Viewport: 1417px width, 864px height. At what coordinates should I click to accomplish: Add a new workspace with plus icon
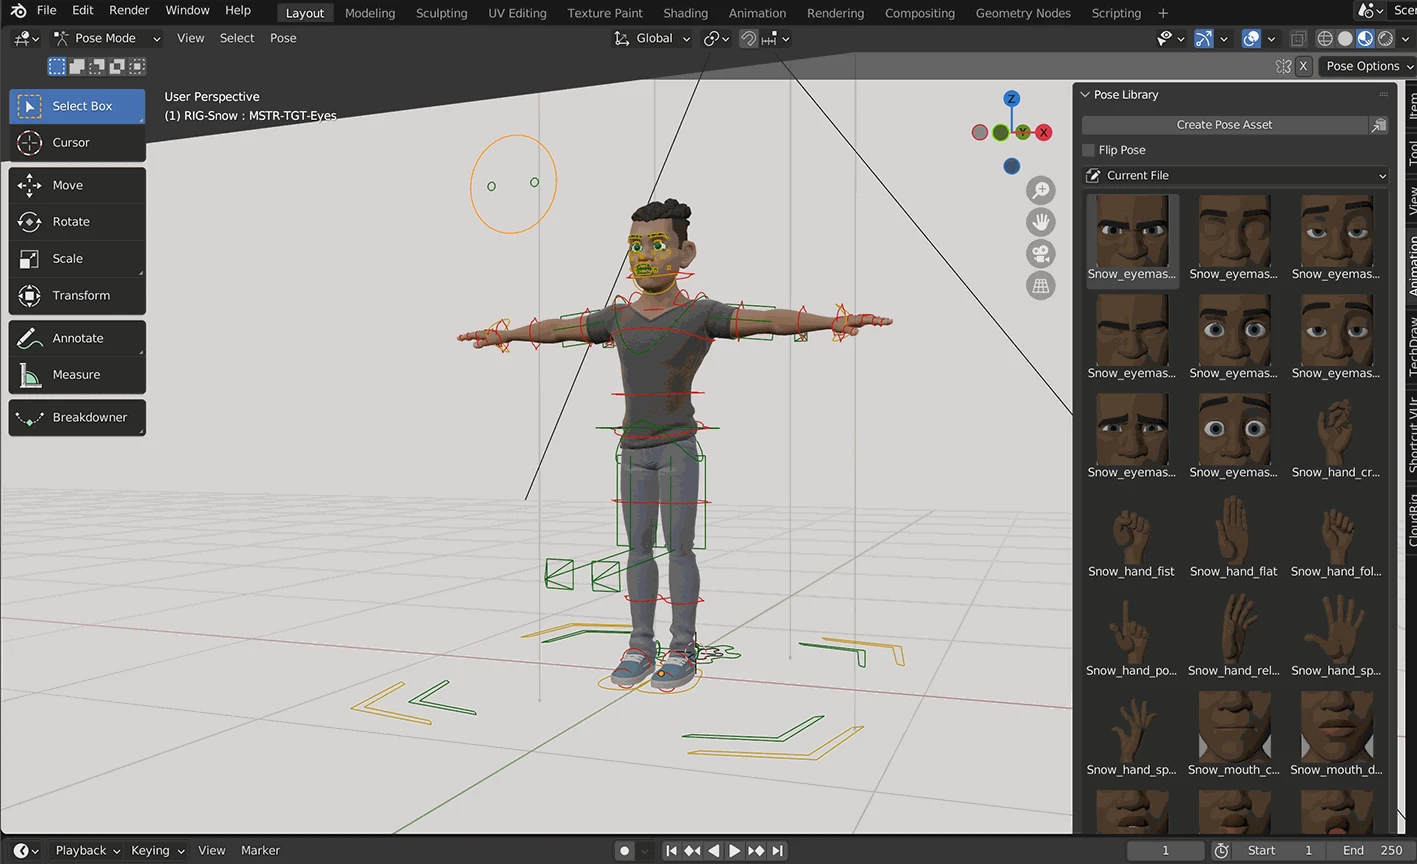pos(1163,13)
